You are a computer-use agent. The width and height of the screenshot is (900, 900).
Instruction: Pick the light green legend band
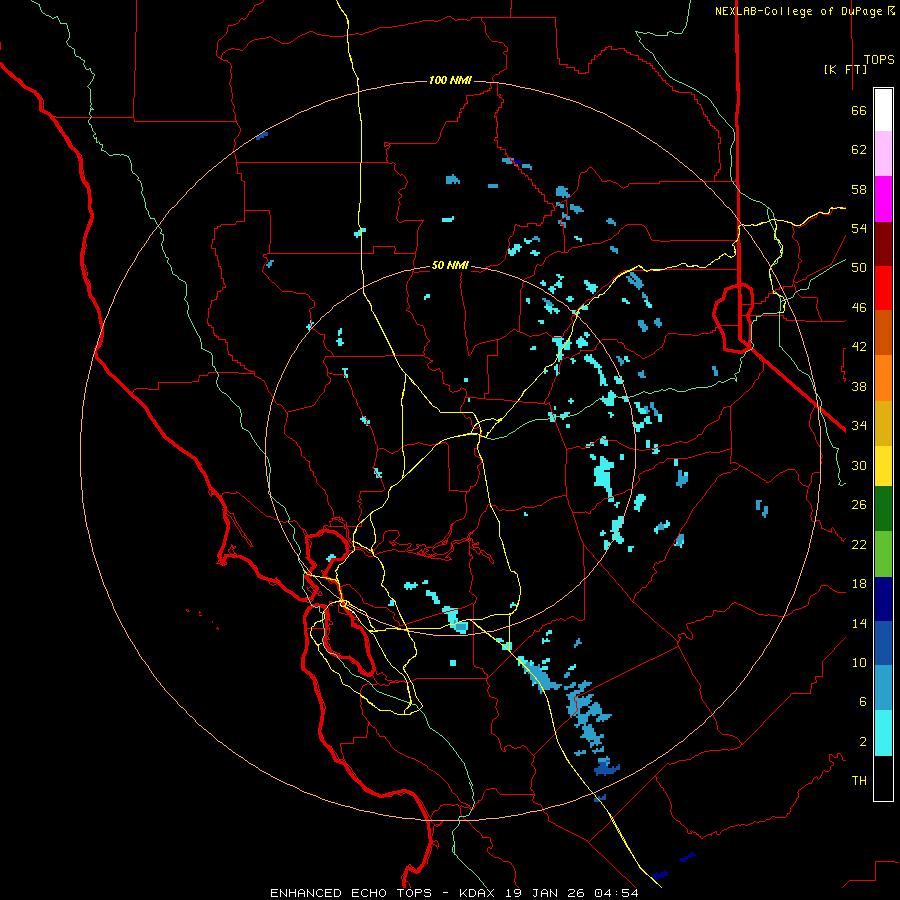coord(883,553)
